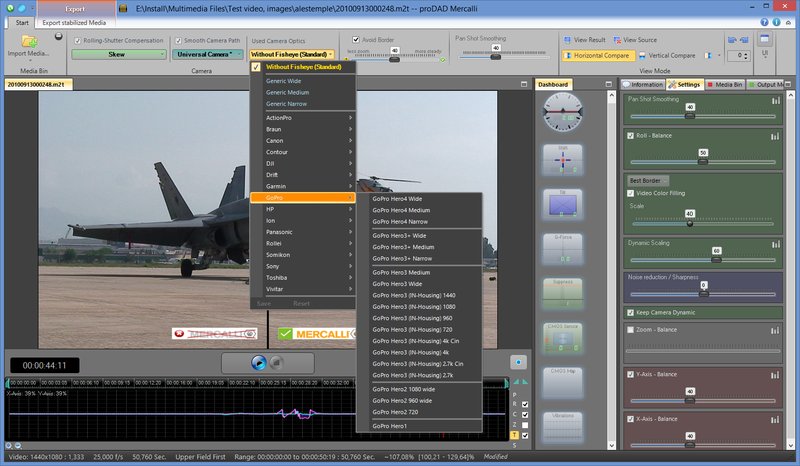Select GoPro Hero2 720 preset
Viewport: 800px width, 466px height.
tap(419, 412)
